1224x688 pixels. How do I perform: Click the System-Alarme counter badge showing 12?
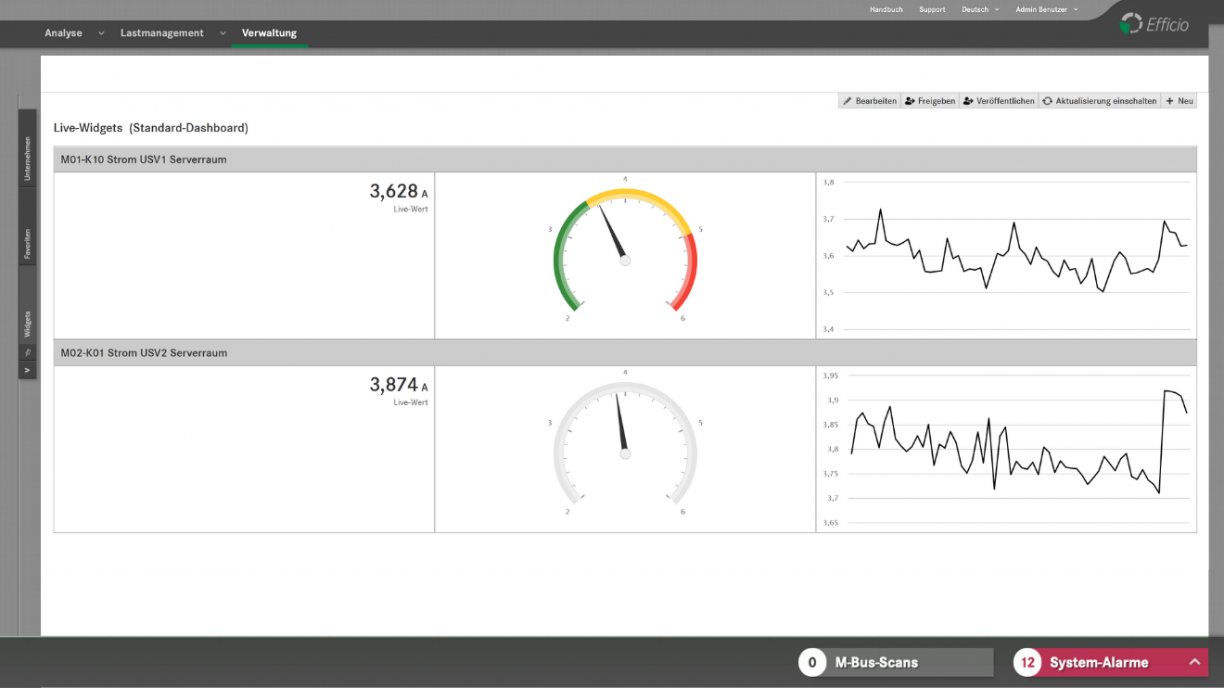(1028, 662)
